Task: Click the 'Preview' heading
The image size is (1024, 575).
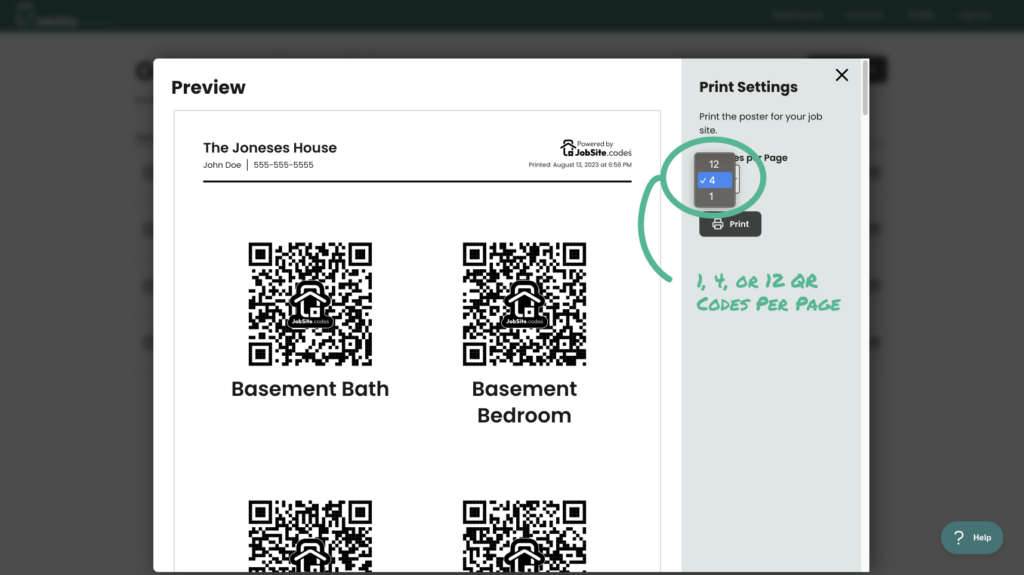Action: [208, 88]
